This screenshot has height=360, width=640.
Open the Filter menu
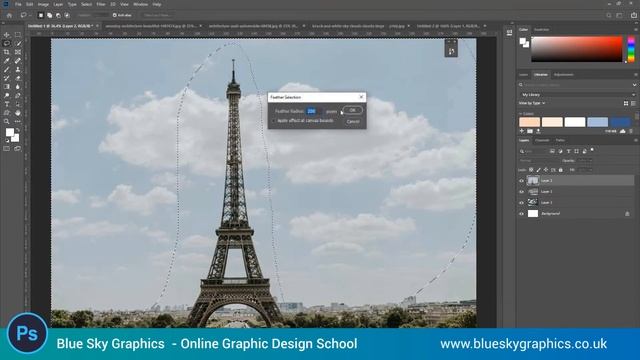point(101,4)
